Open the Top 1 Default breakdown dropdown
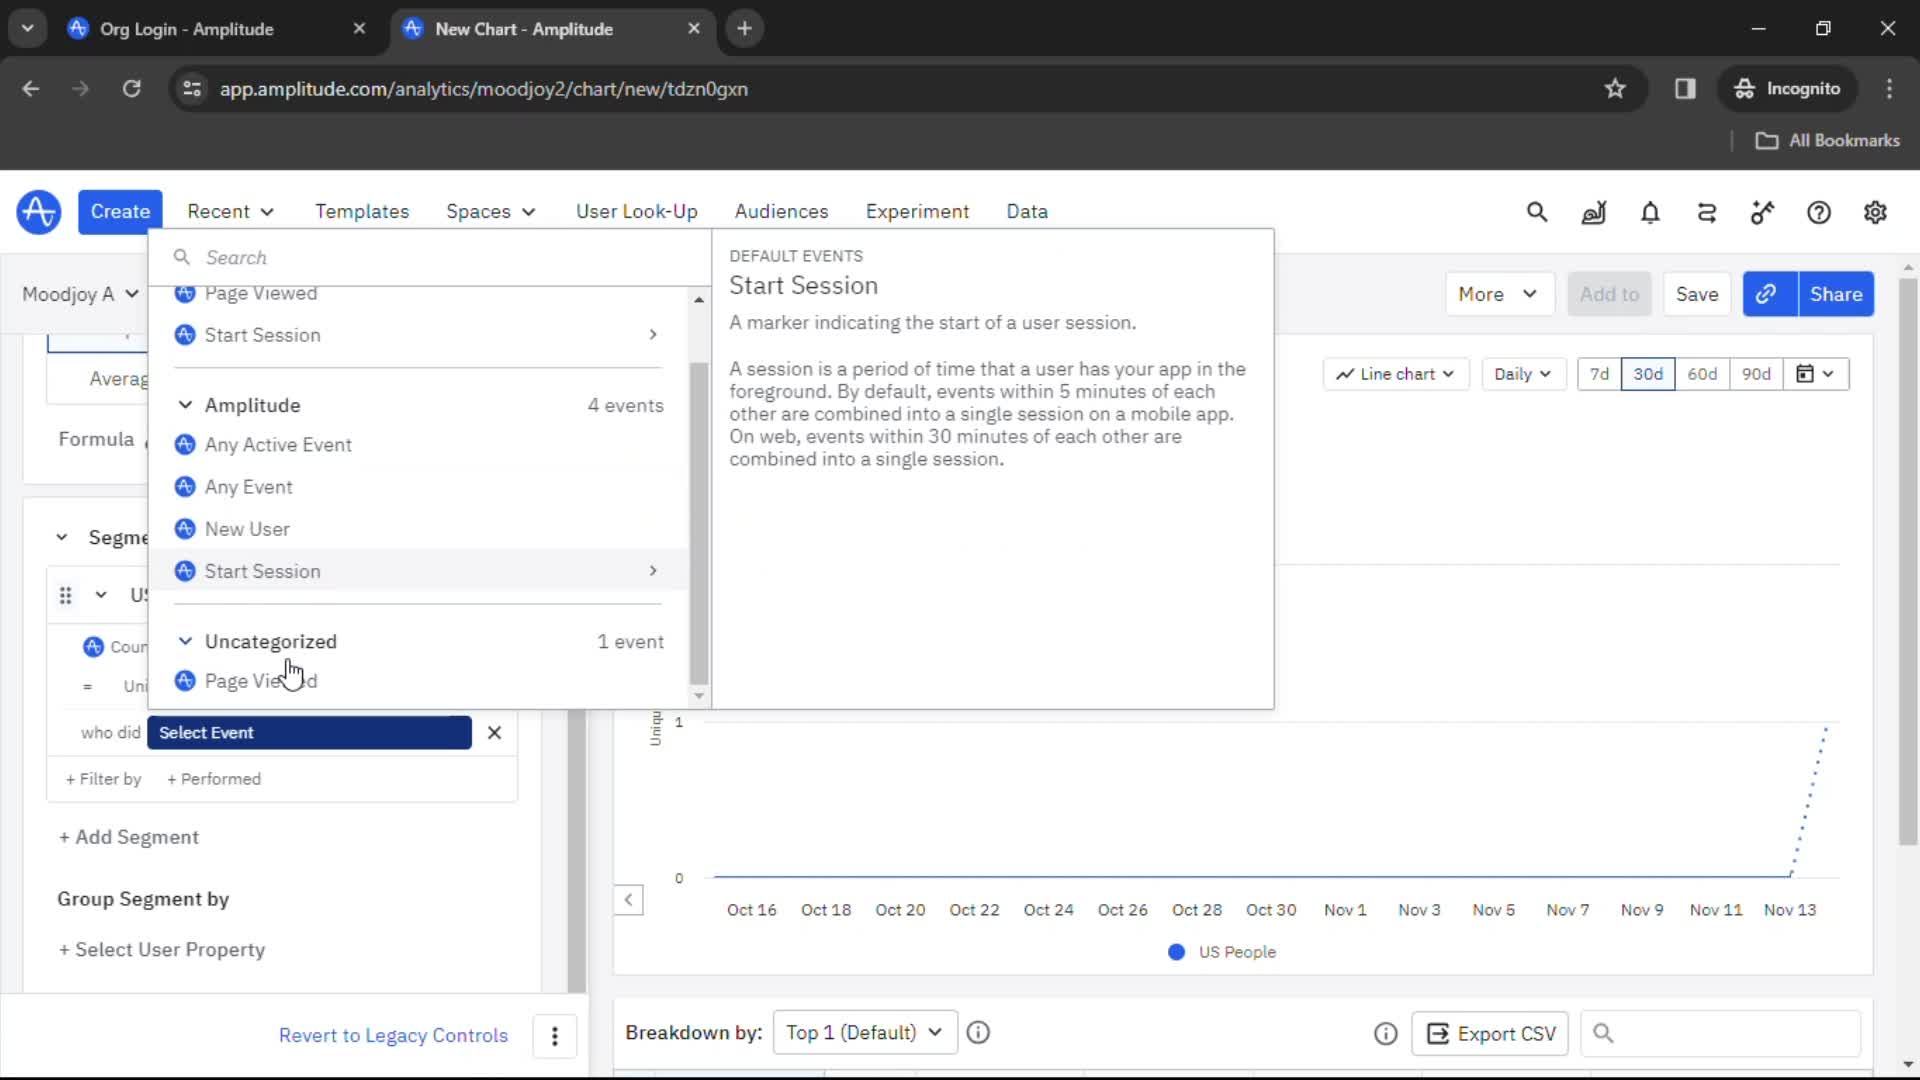This screenshot has width=1920, height=1080. pos(860,1033)
